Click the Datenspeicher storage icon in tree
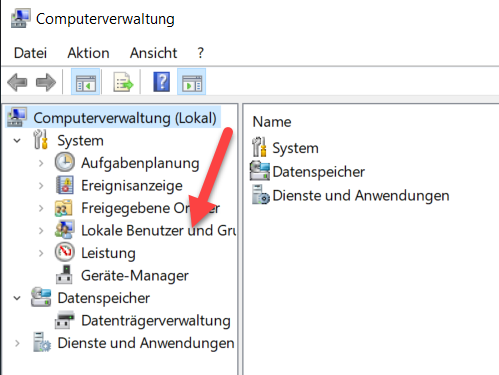The image size is (499, 375). click(41, 297)
